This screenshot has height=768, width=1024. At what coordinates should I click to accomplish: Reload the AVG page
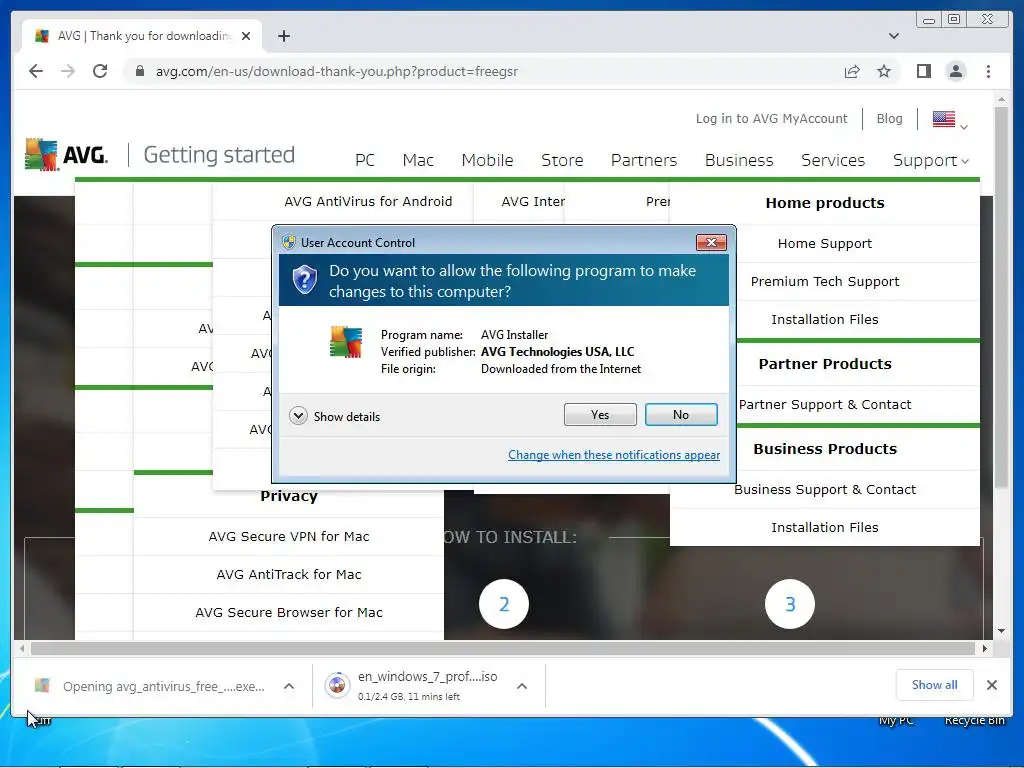tap(100, 71)
